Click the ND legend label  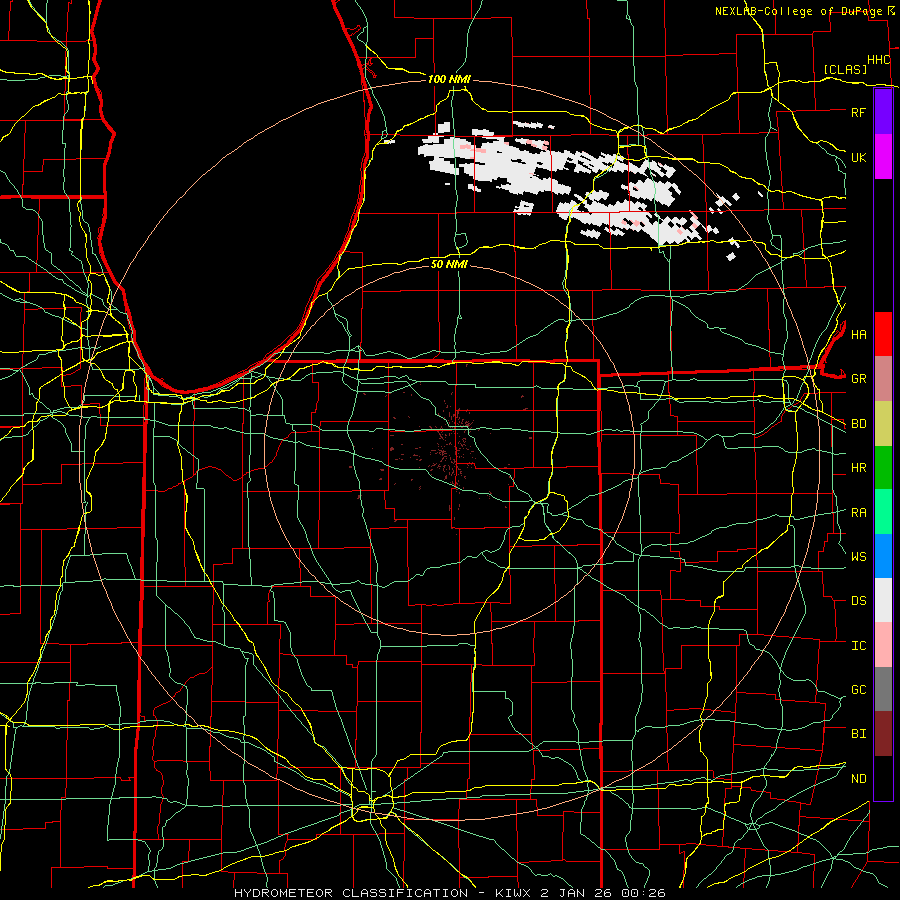[x=858, y=779]
